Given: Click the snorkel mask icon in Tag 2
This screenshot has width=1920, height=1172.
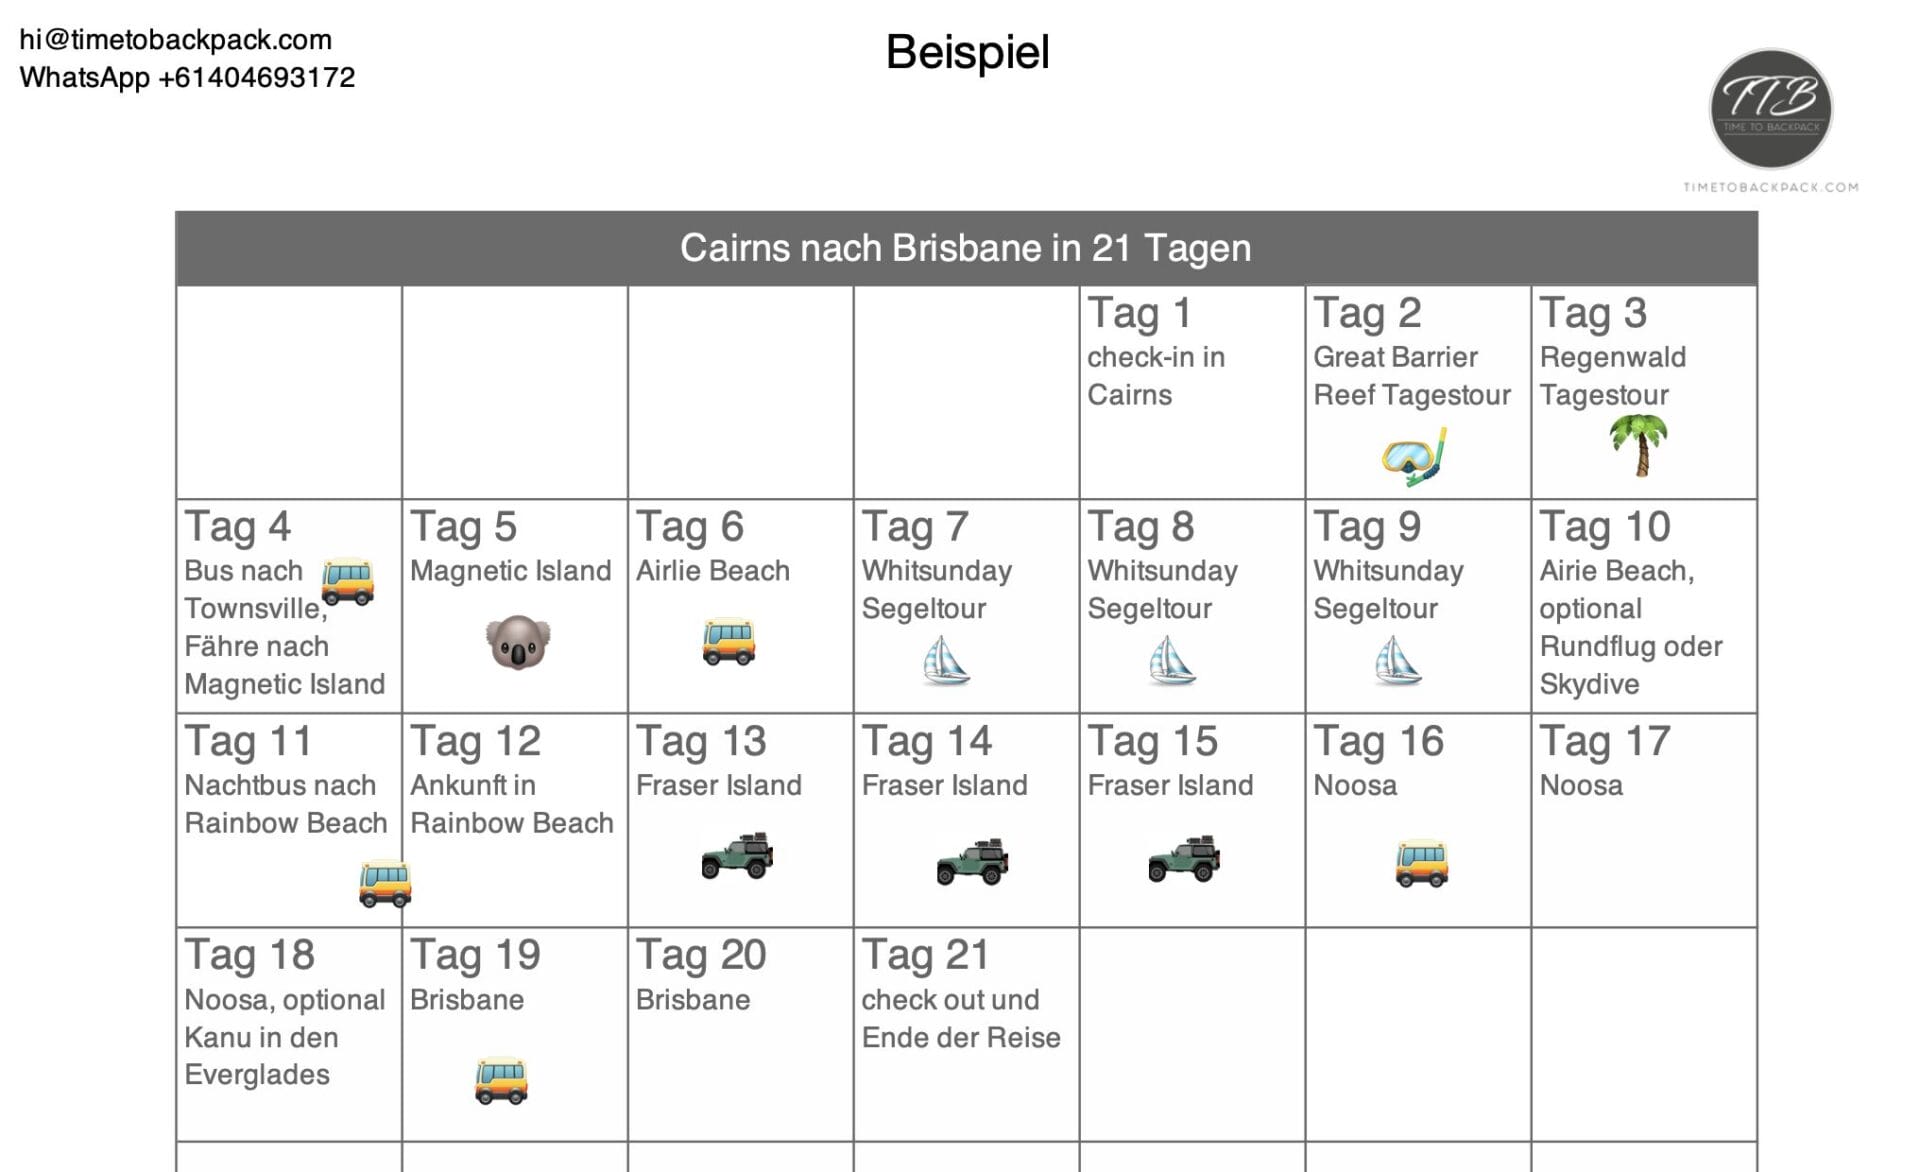Looking at the screenshot, I should point(1414,458).
